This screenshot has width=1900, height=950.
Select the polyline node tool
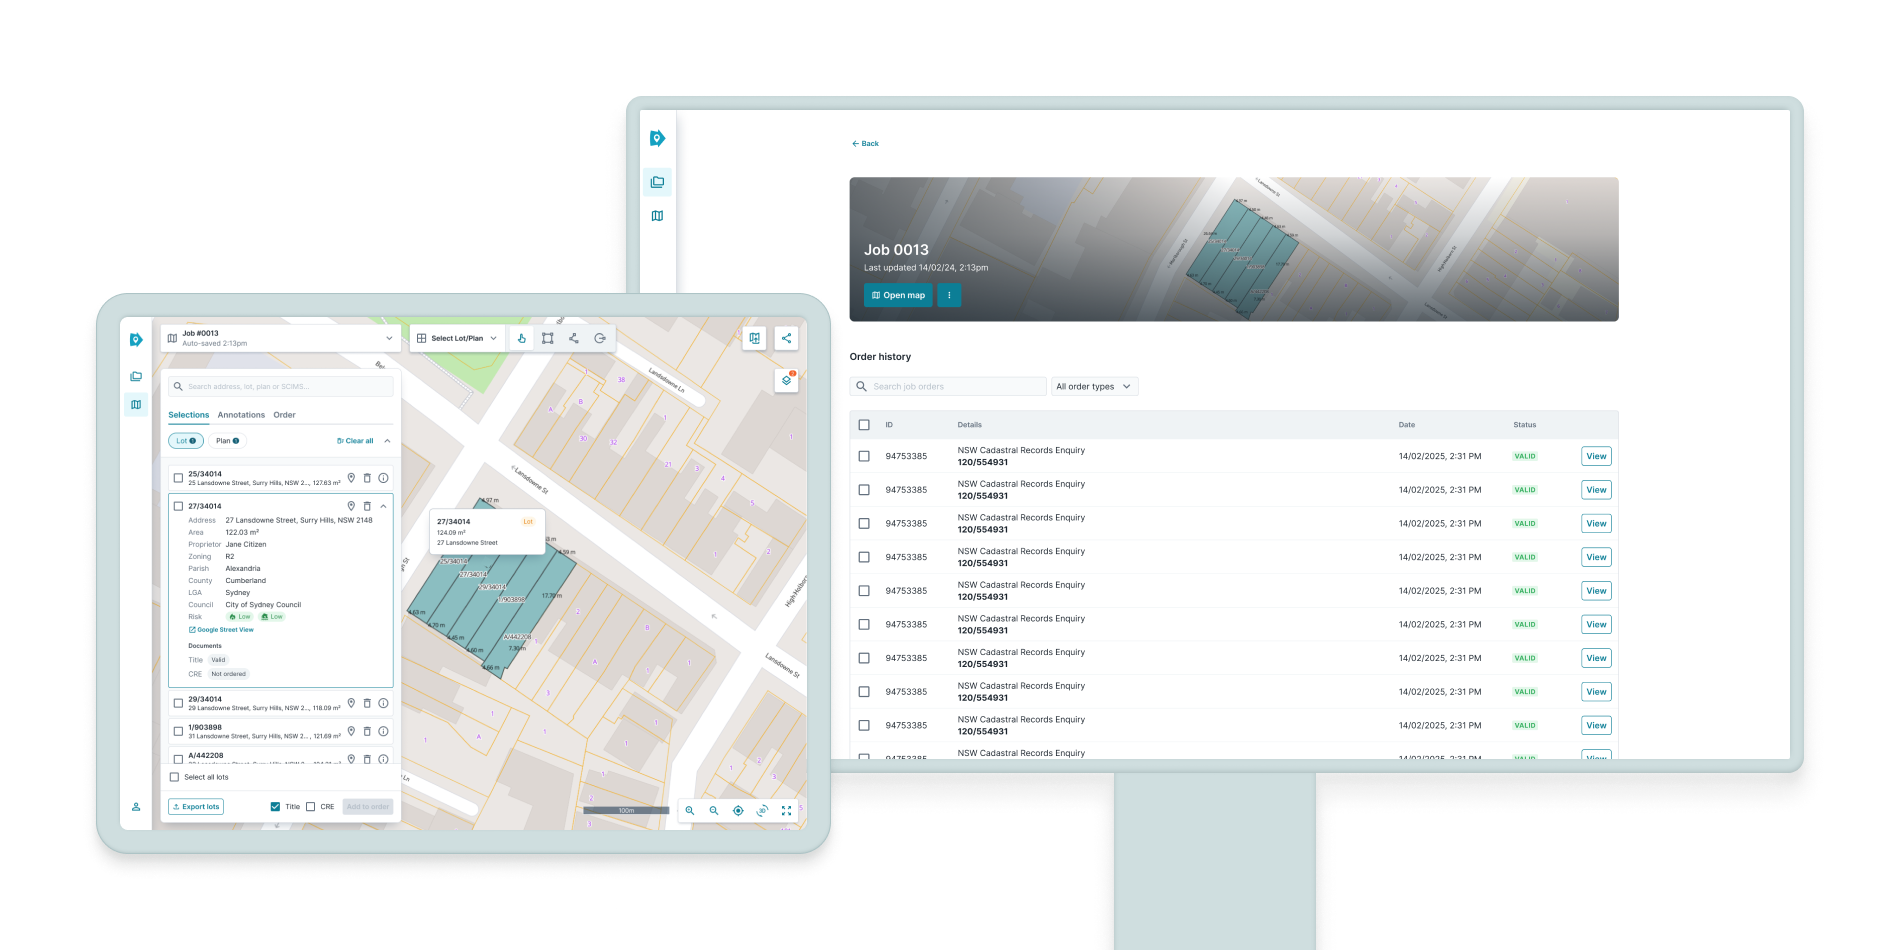pyautogui.click(x=574, y=338)
